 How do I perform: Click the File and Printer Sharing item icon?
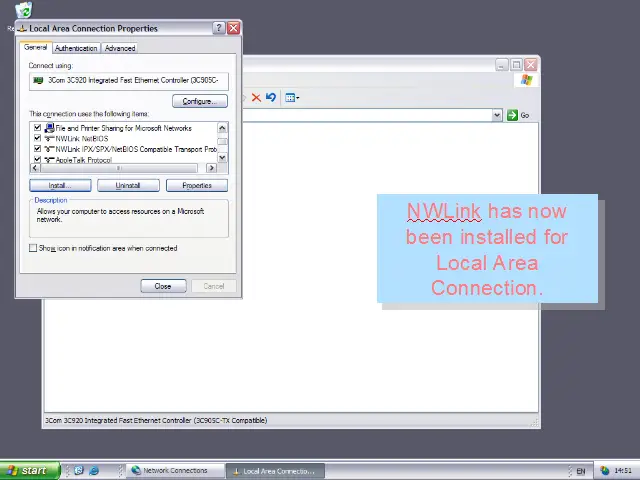tap(49, 128)
